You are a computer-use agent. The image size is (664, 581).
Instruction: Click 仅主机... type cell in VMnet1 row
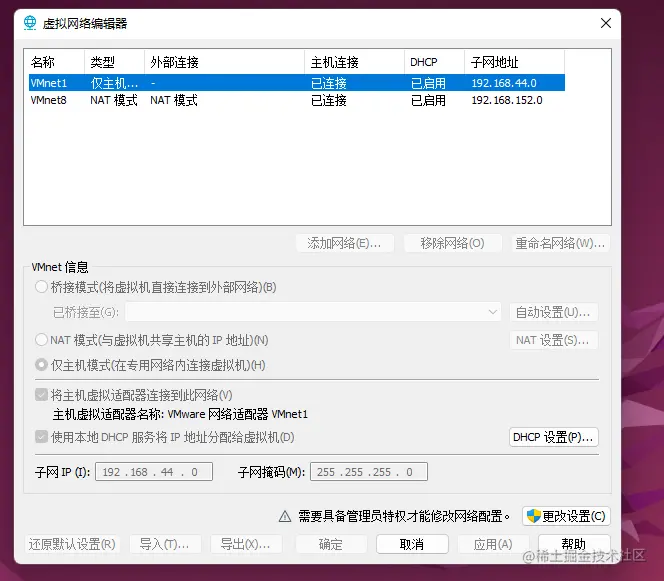pos(114,83)
